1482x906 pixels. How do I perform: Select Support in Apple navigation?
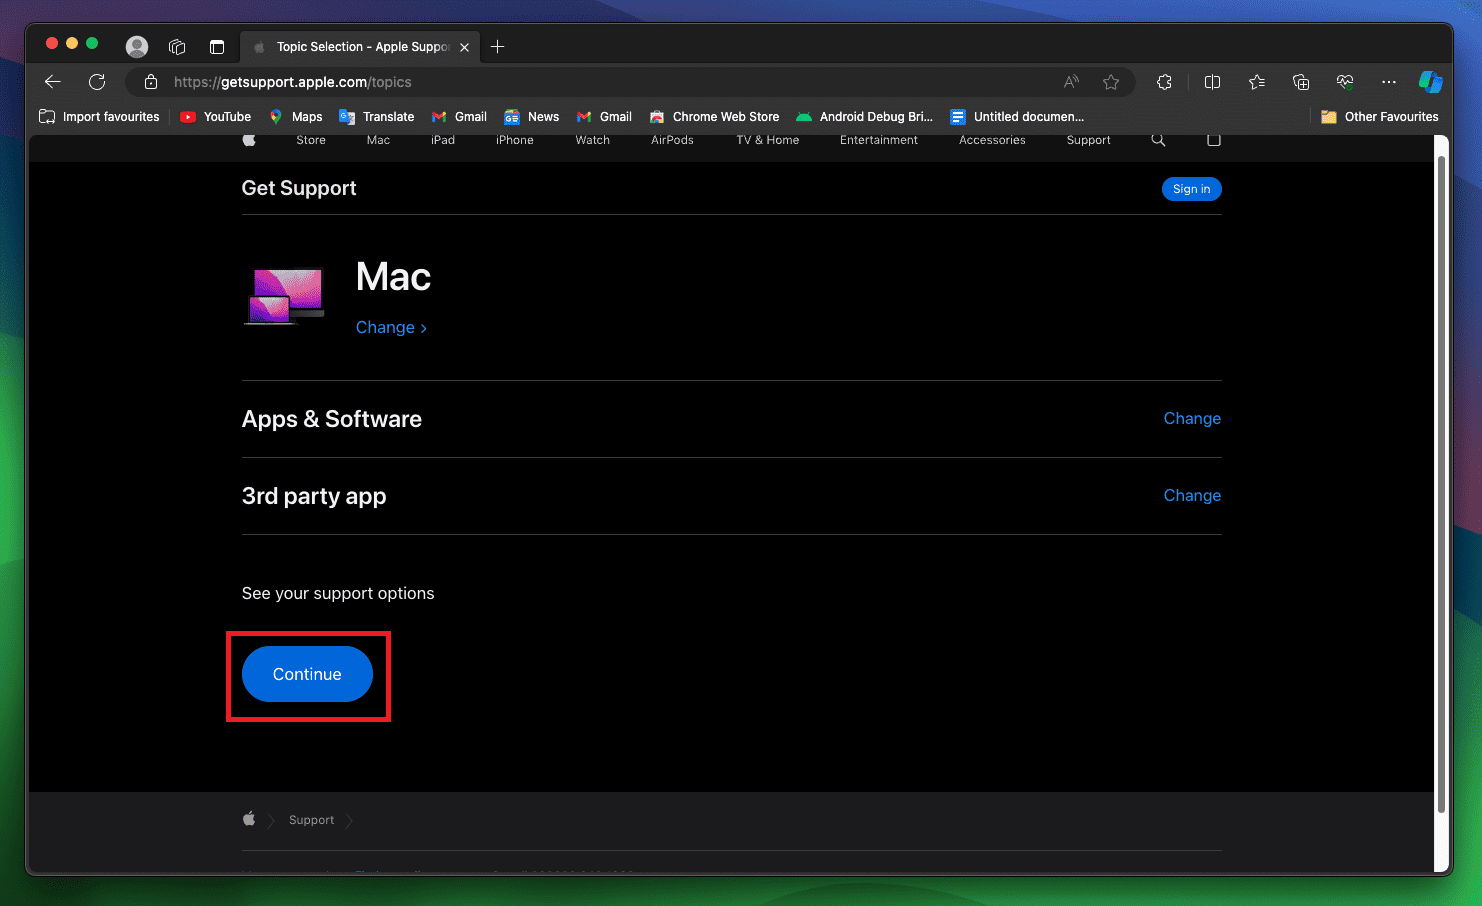click(x=1089, y=140)
